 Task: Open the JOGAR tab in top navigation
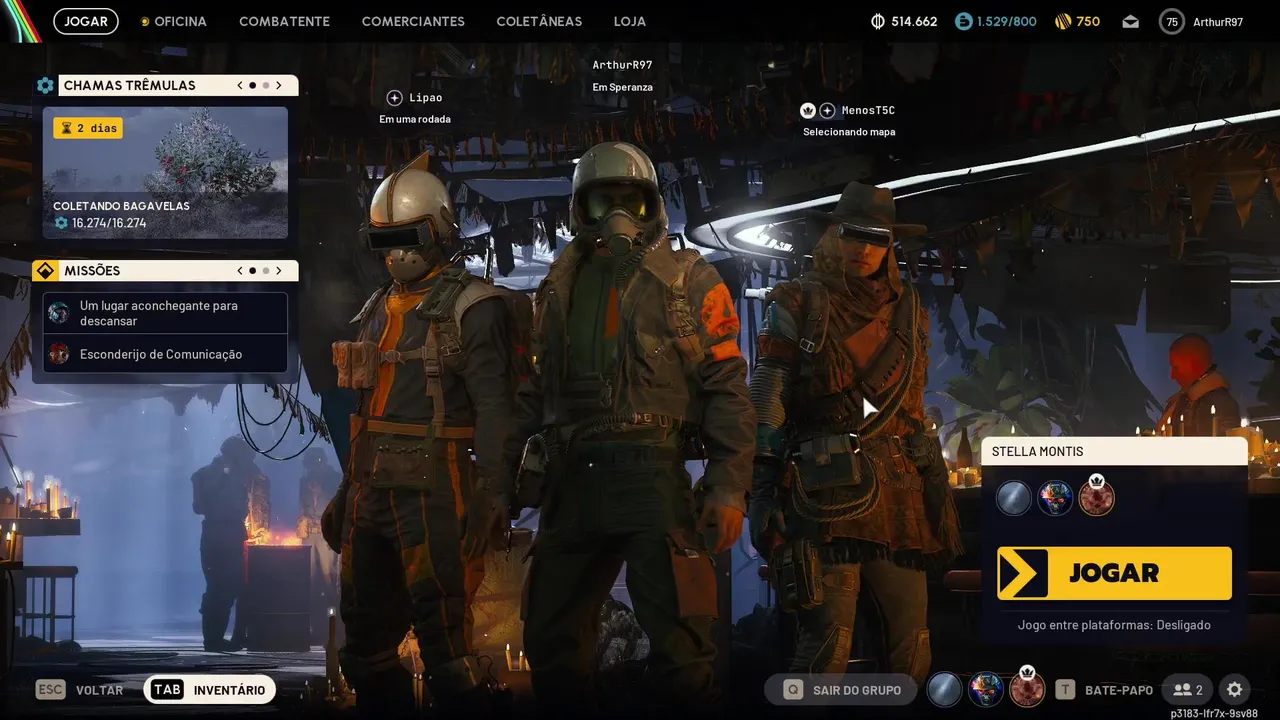click(x=86, y=21)
